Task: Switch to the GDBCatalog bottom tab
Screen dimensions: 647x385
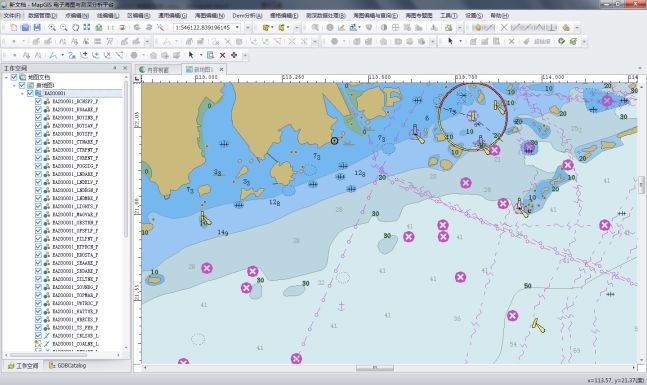Action: pyautogui.click(x=67, y=366)
